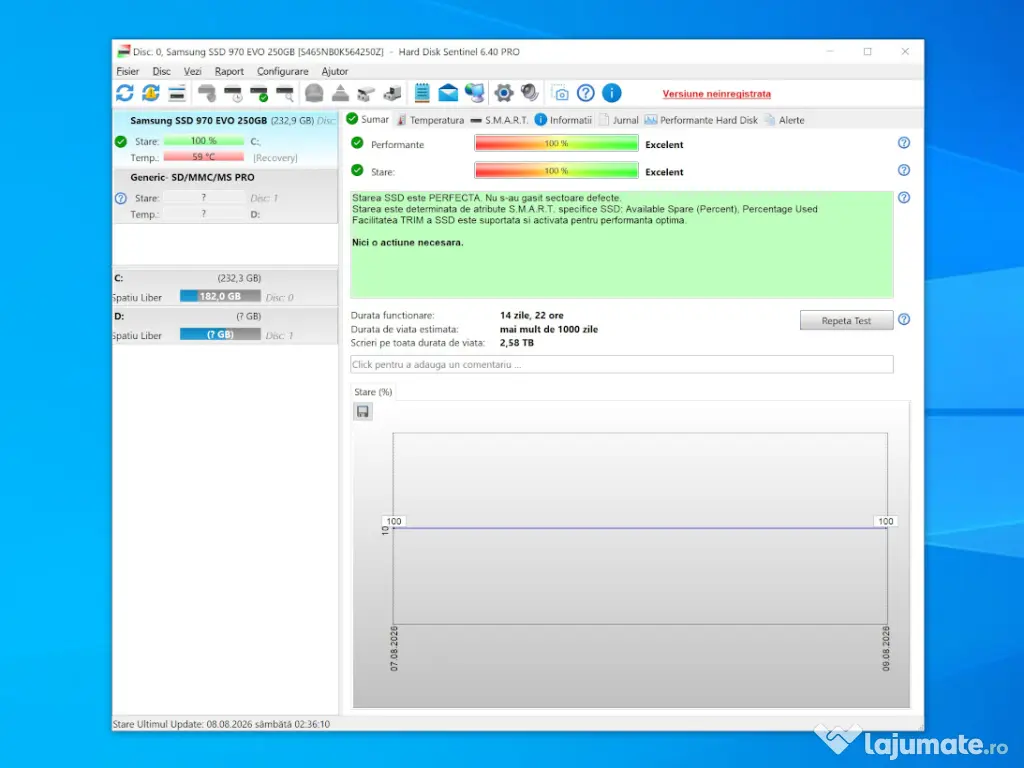Switch to the Sumar tab
This screenshot has width=1024, height=768.
(x=368, y=120)
